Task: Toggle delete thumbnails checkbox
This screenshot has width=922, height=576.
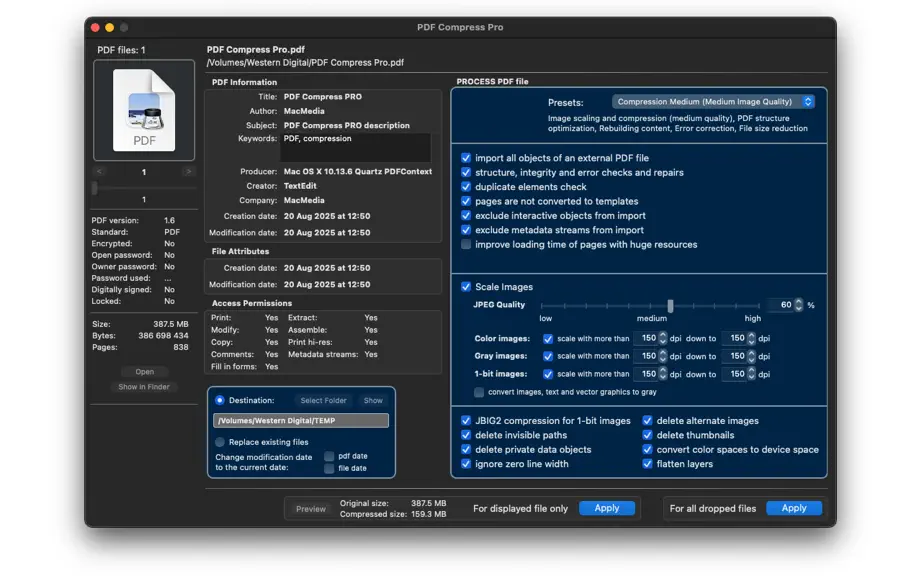Action: [647, 435]
